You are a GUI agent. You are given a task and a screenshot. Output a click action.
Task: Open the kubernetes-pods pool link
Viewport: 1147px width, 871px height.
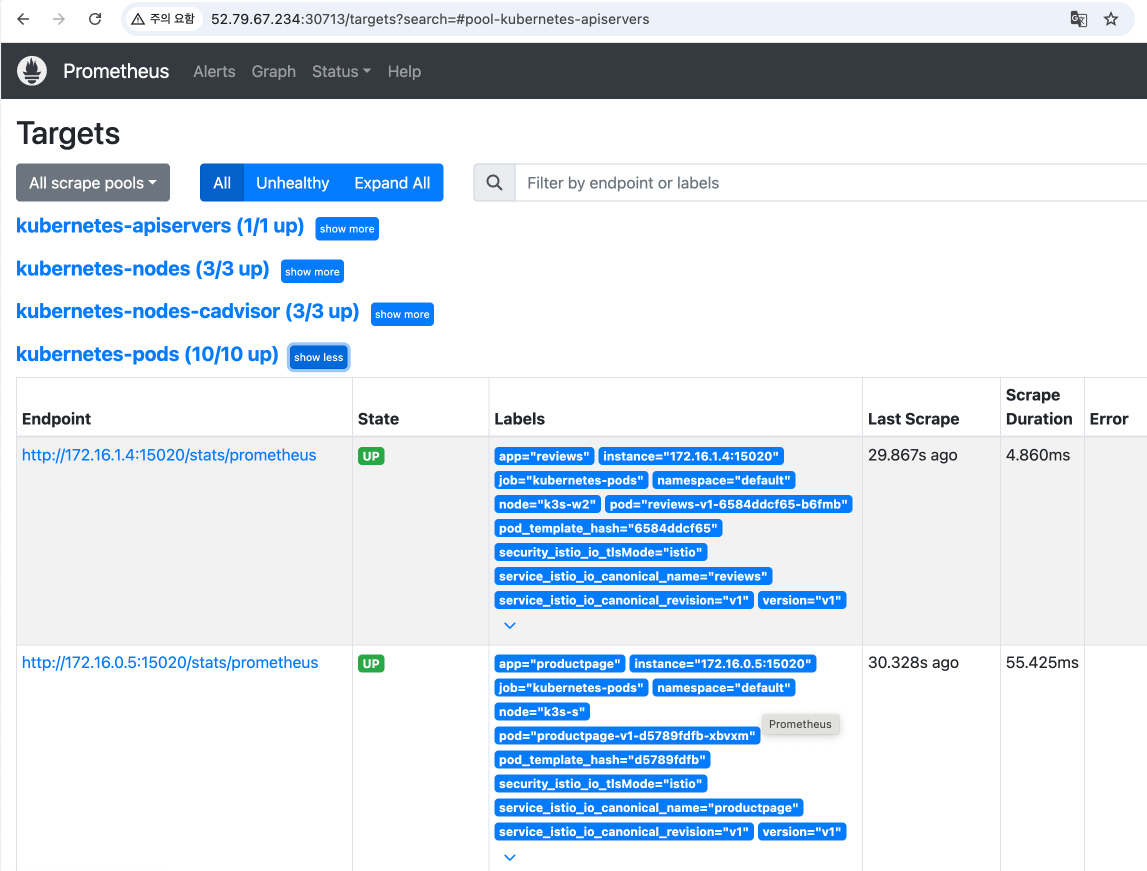pos(147,355)
